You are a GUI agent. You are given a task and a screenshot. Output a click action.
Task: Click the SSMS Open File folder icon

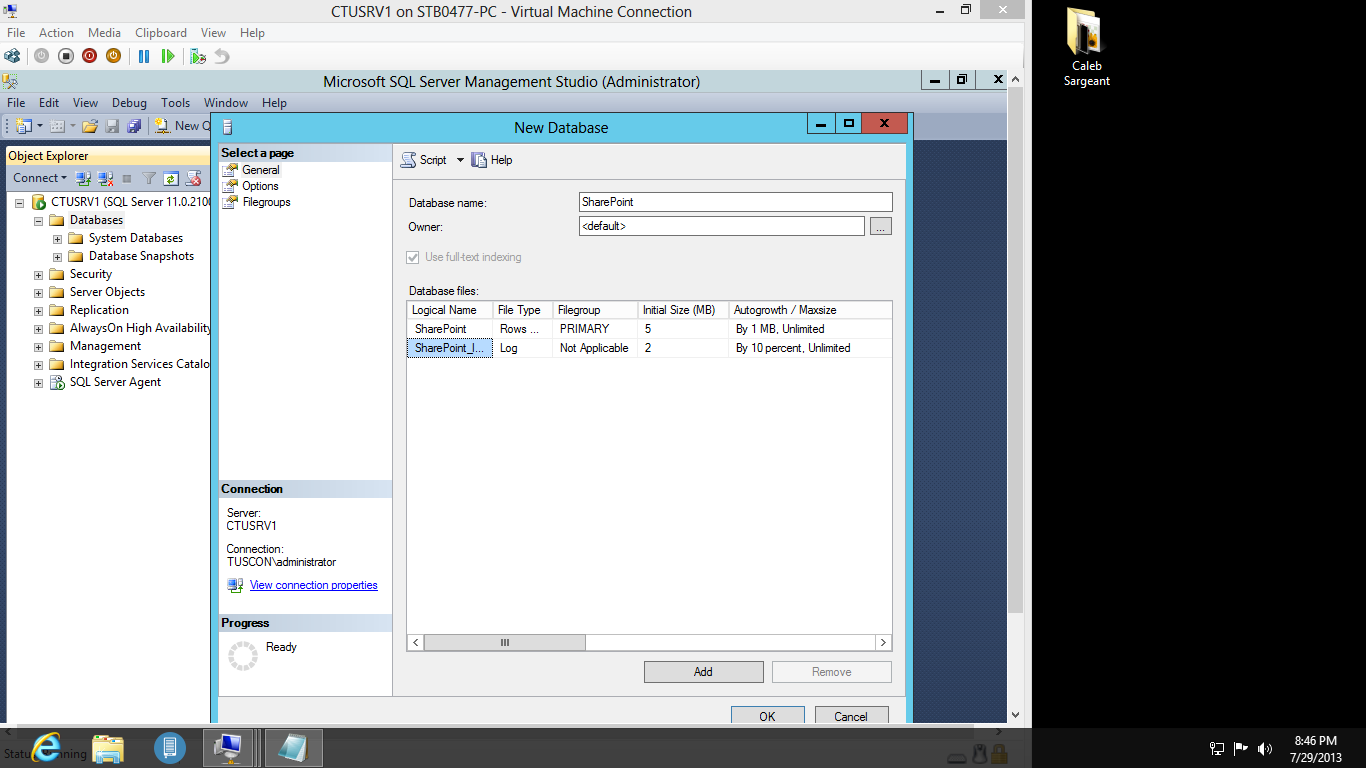(90, 126)
